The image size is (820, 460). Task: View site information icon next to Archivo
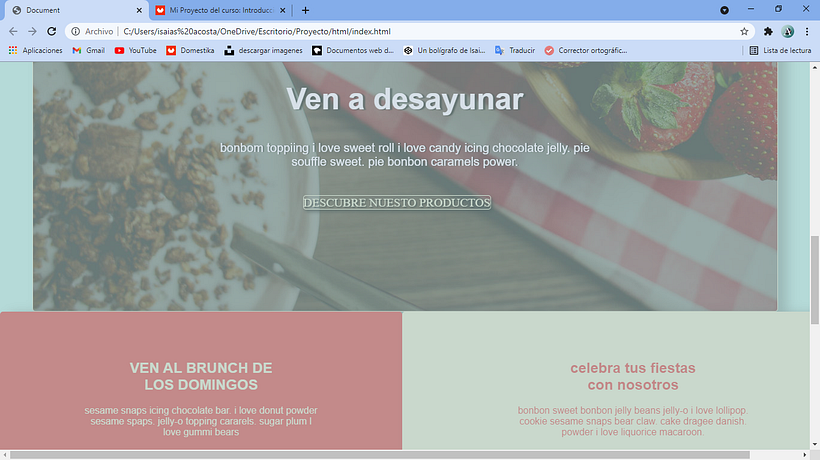(75, 31)
